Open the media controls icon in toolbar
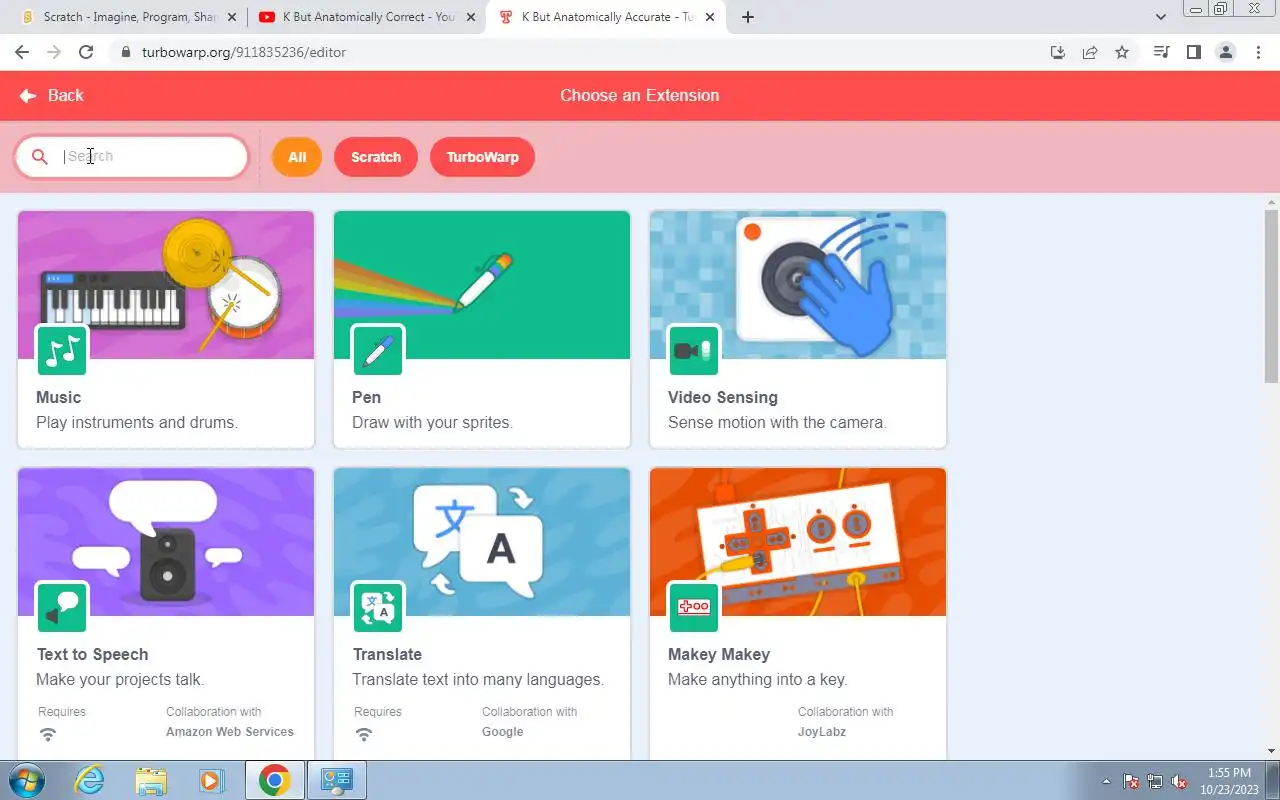The height and width of the screenshot is (800, 1280). coord(1161,52)
